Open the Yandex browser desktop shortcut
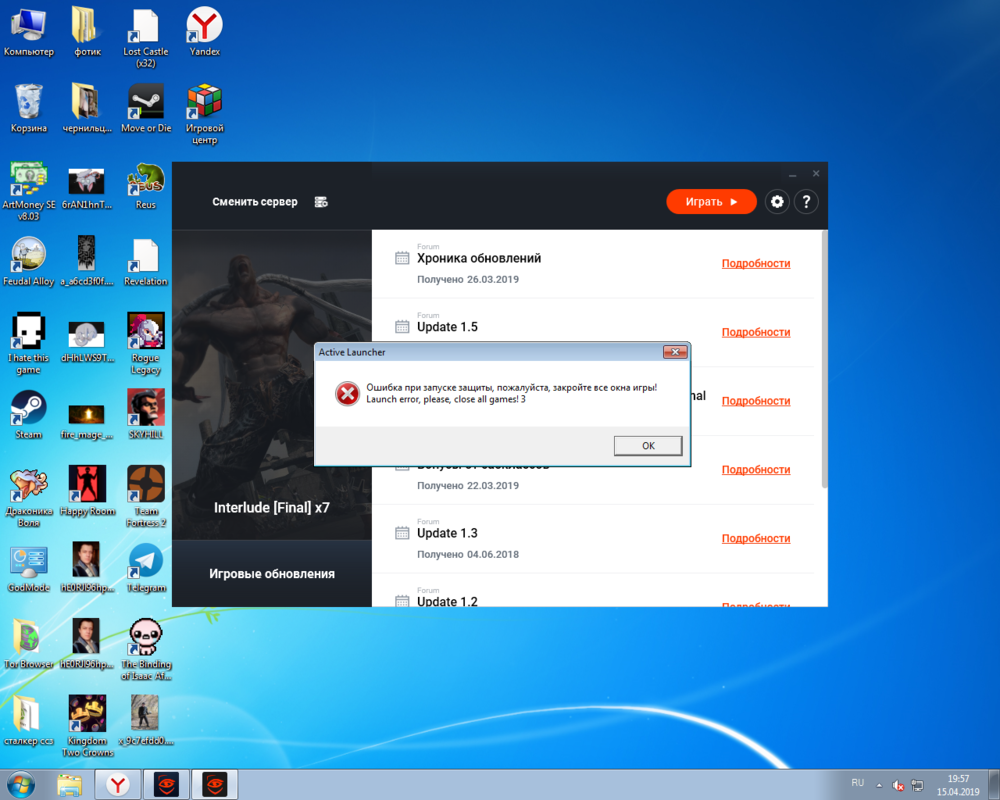 coord(205,27)
